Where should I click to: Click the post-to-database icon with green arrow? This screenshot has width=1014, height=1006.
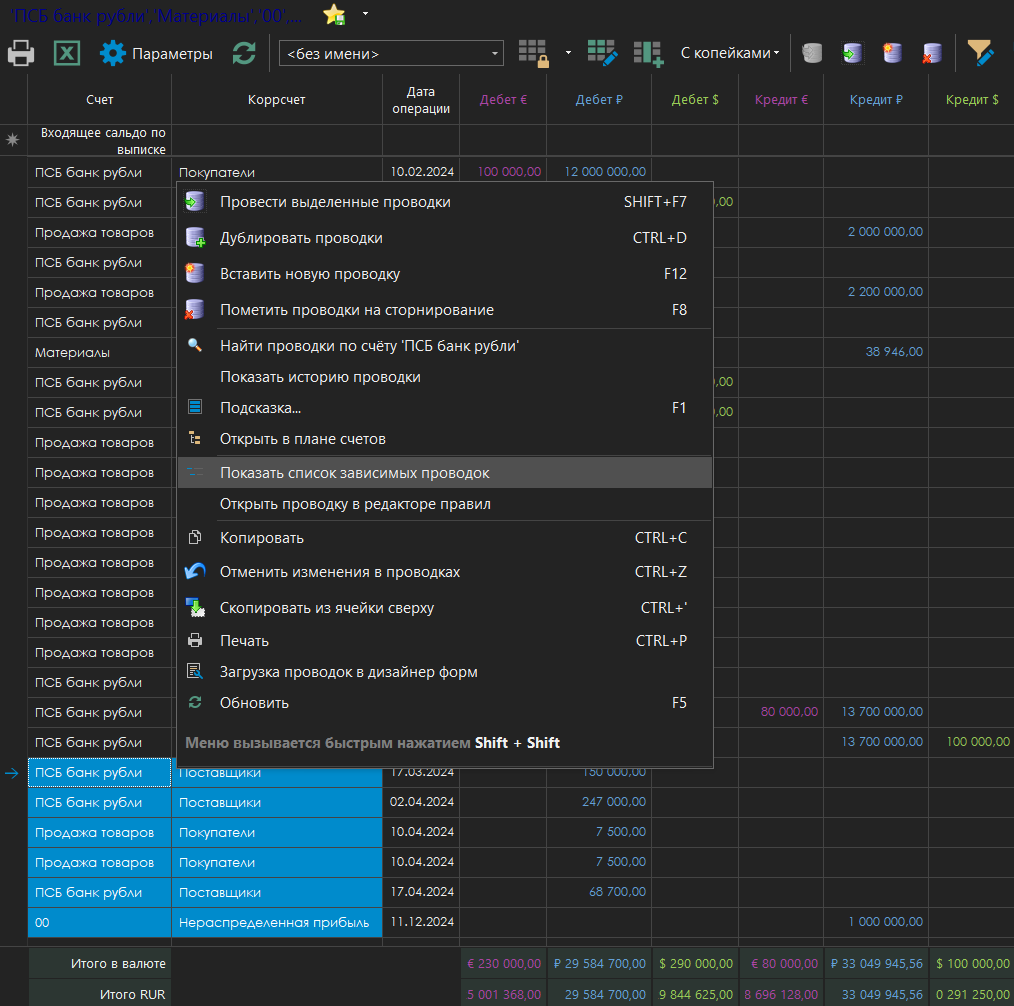coord(850,53)
